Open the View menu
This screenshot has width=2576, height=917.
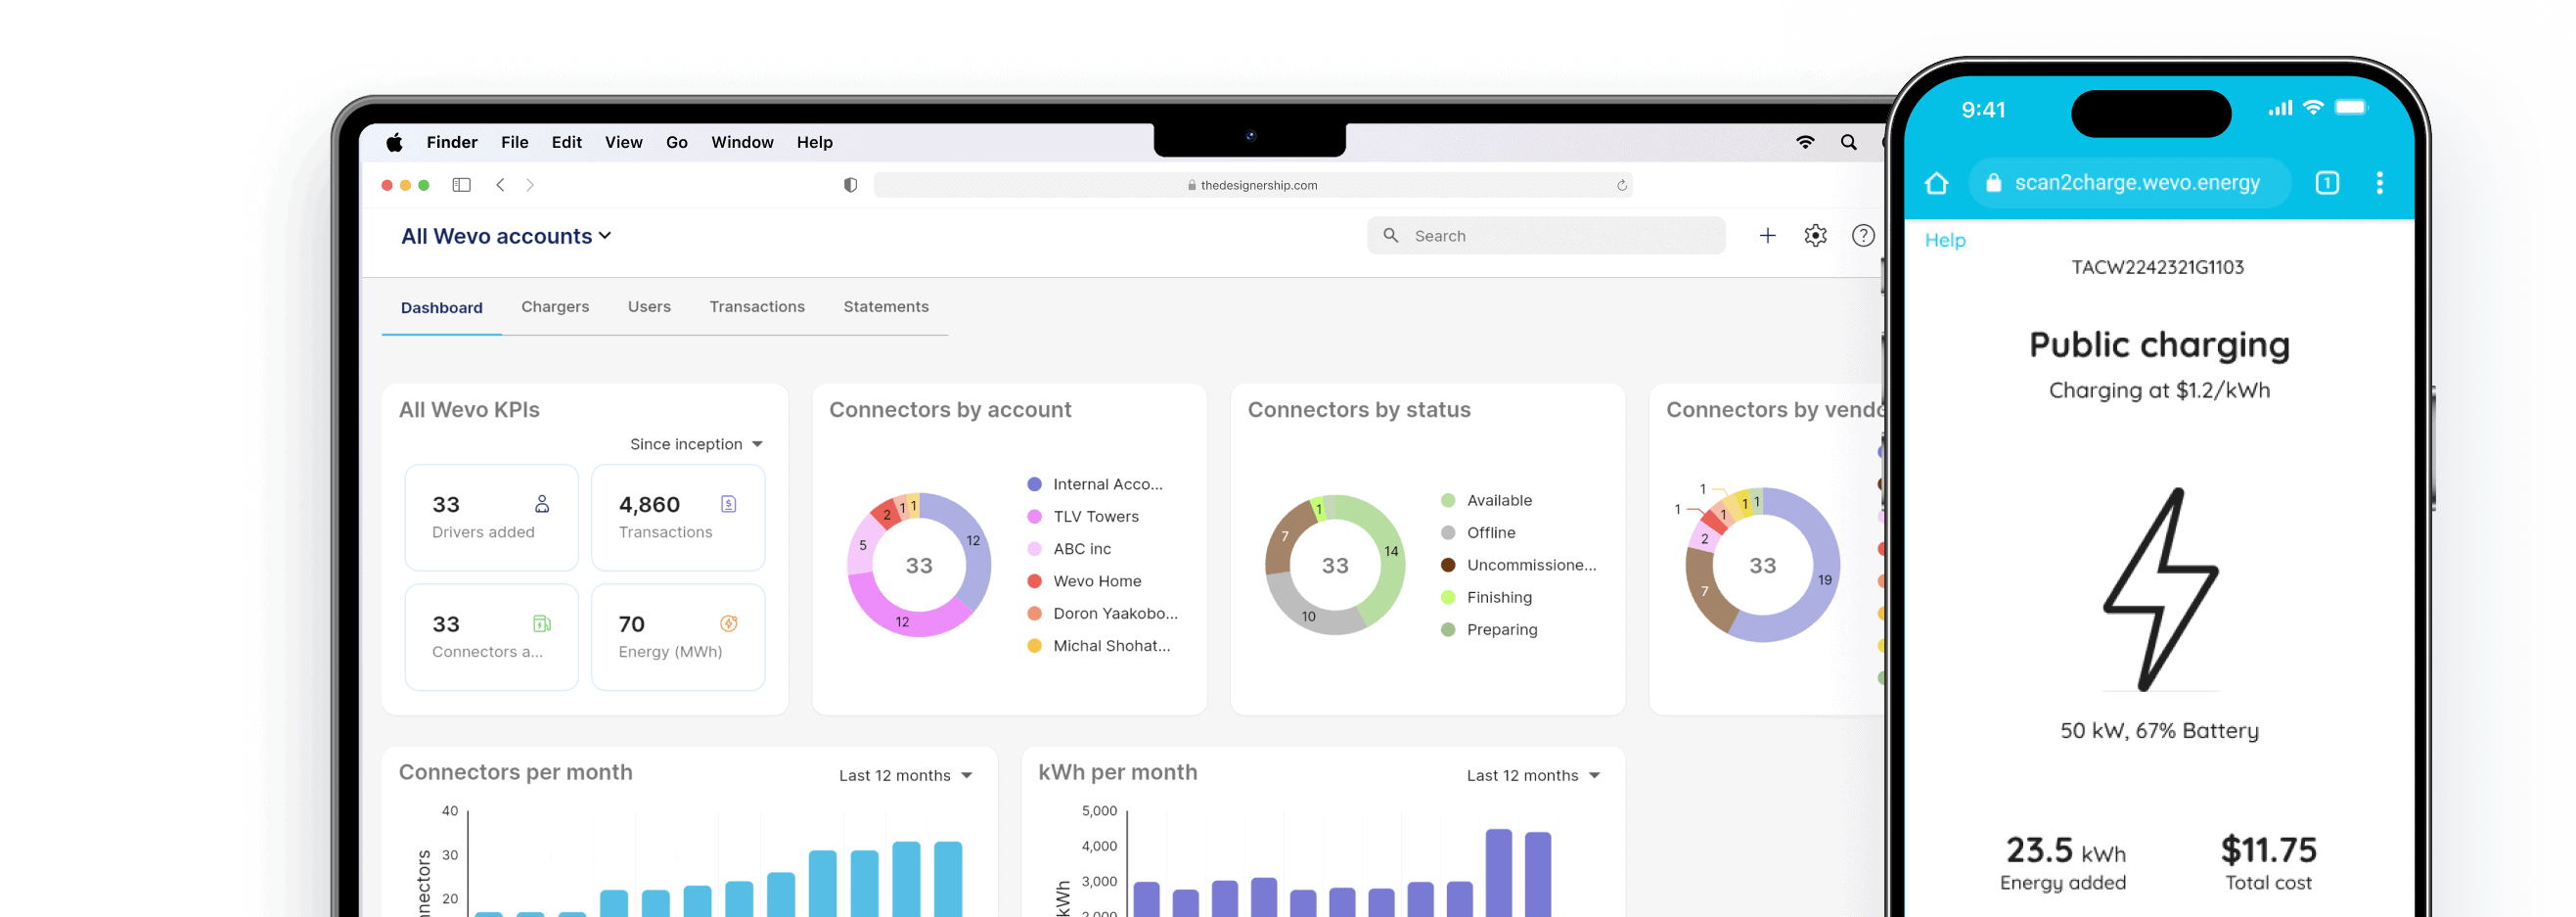pos(623,142)
